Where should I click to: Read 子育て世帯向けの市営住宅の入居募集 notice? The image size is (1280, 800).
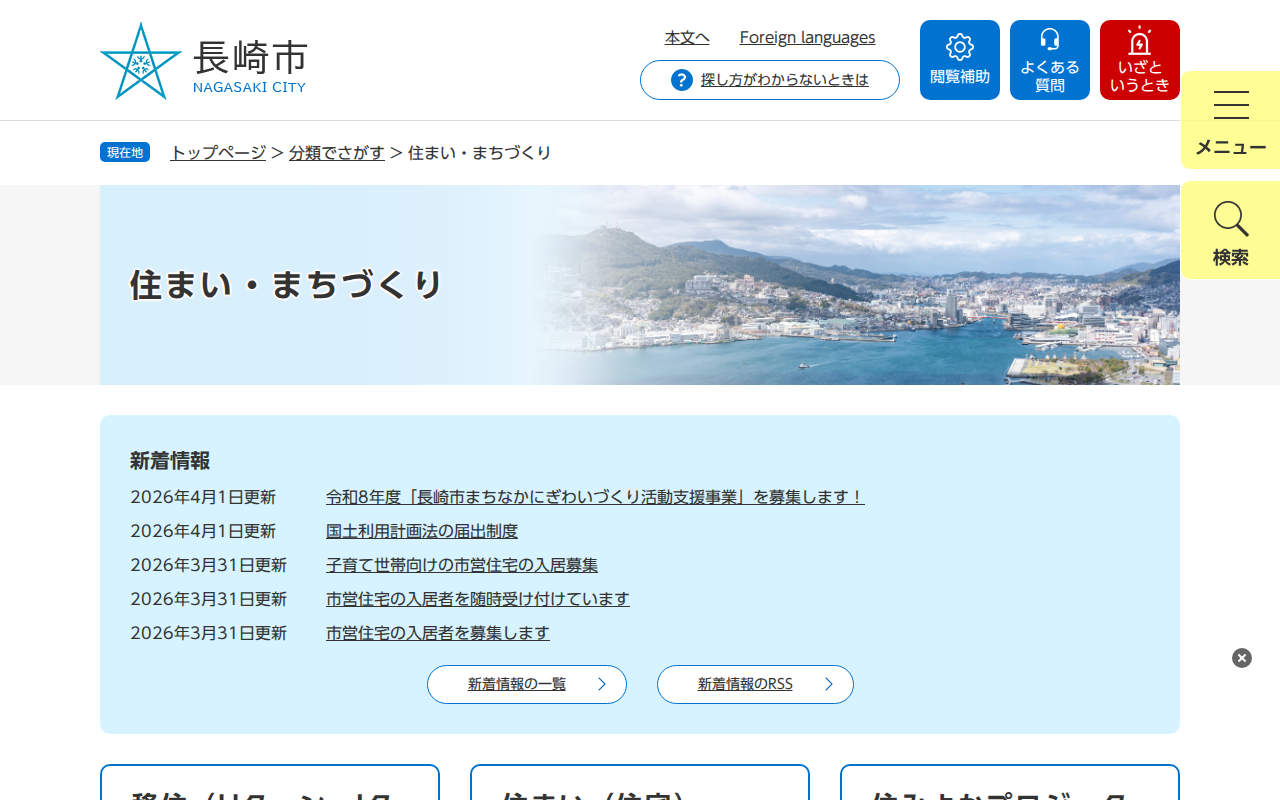461,564
